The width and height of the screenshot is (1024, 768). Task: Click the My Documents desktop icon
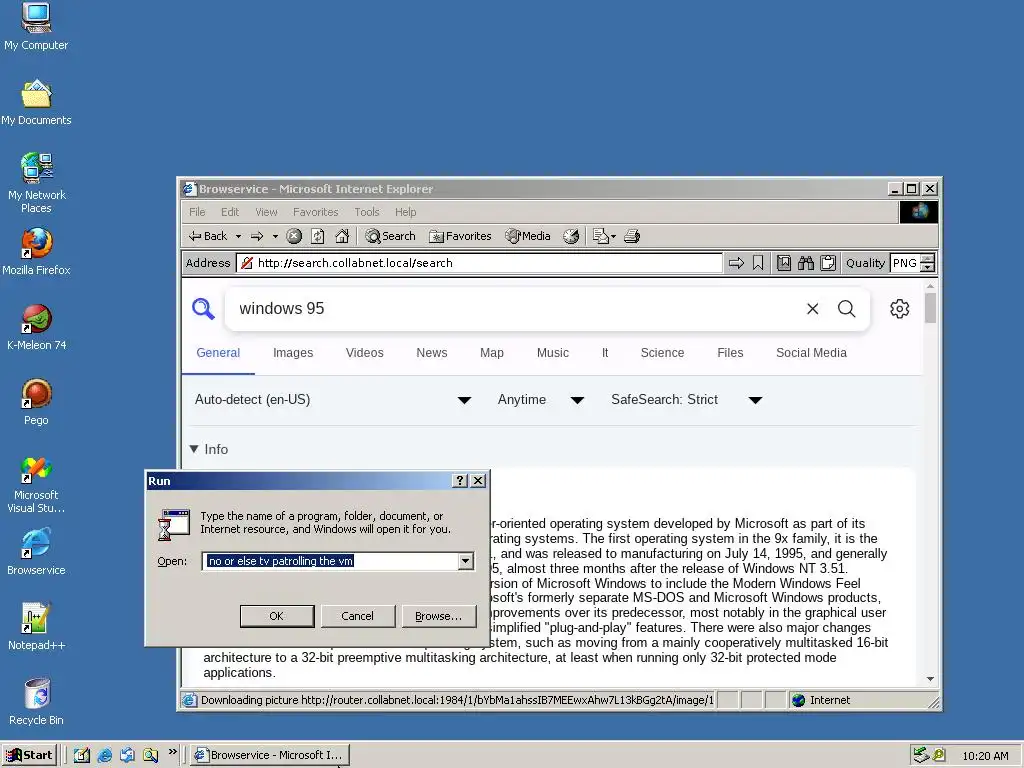(x=36, y=103)
